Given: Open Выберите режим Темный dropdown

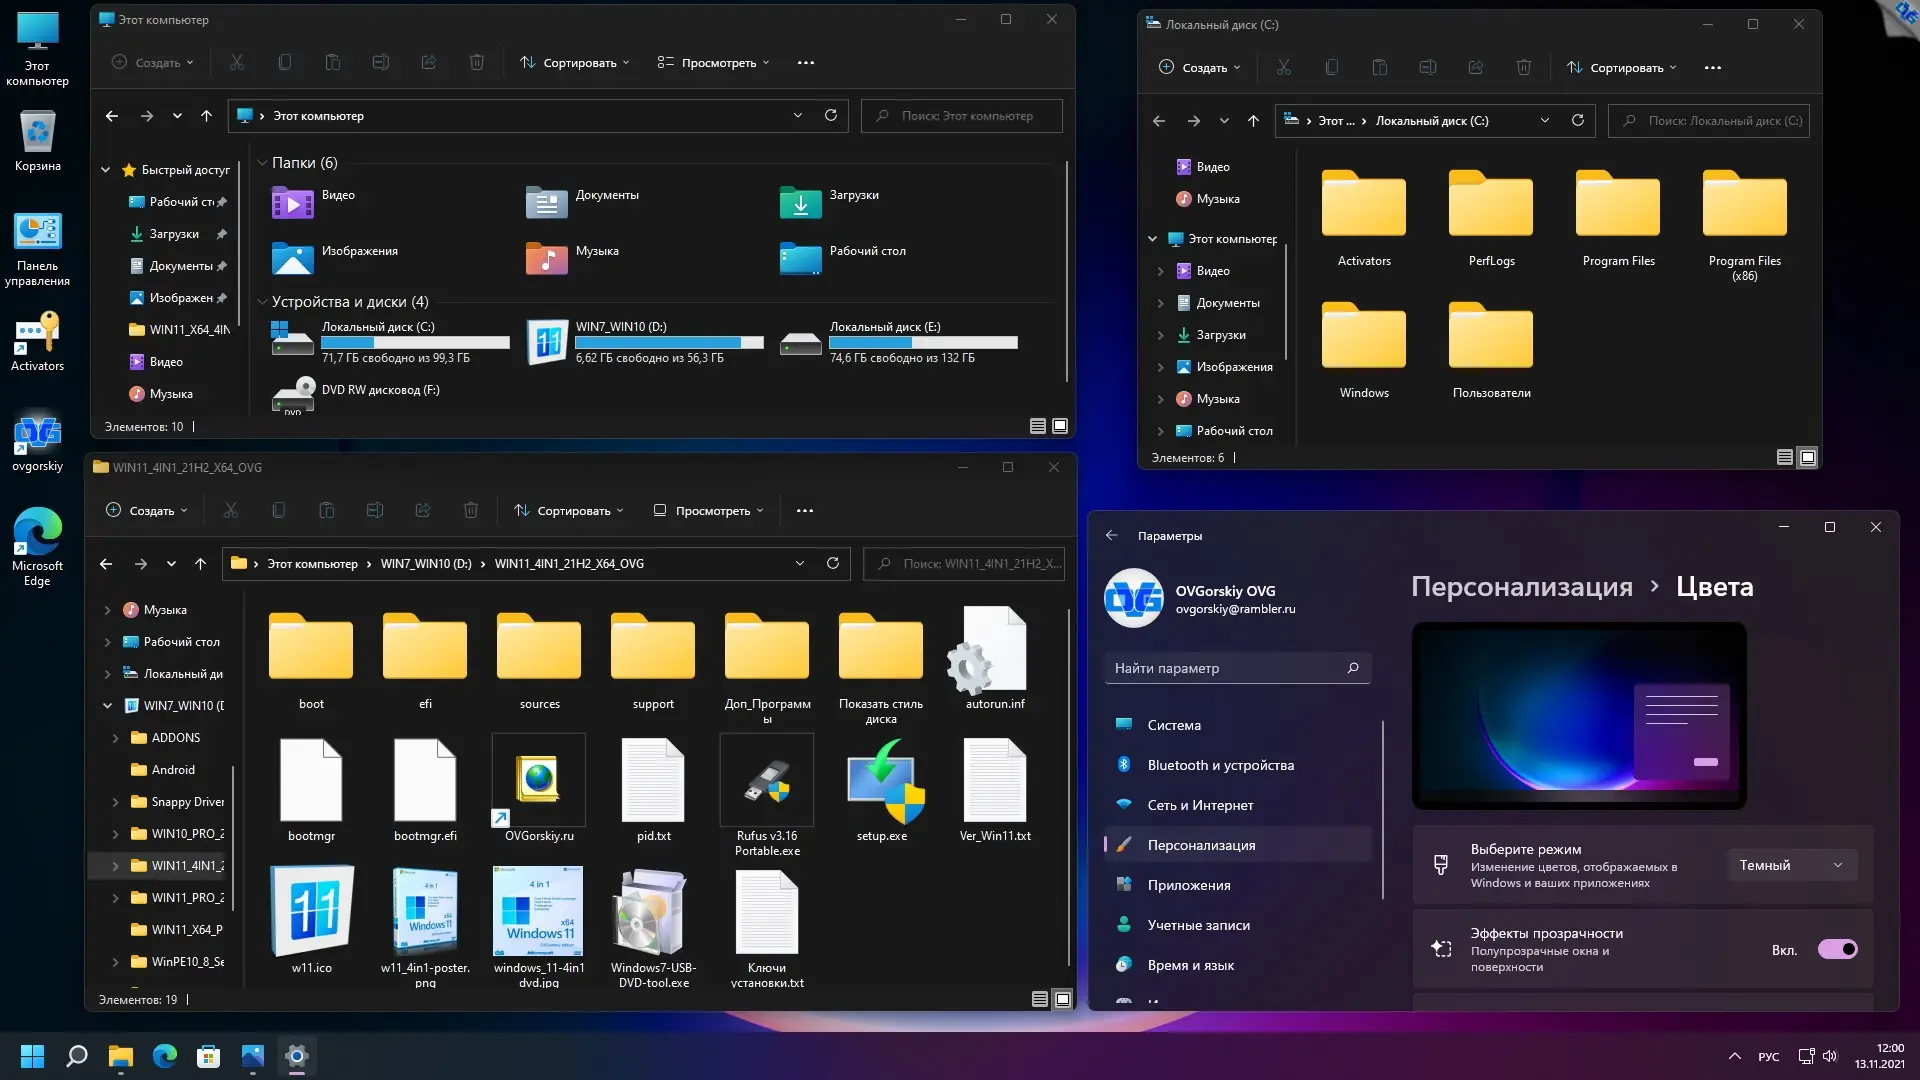Looking at the screenshot, I should pos(1791,865).
